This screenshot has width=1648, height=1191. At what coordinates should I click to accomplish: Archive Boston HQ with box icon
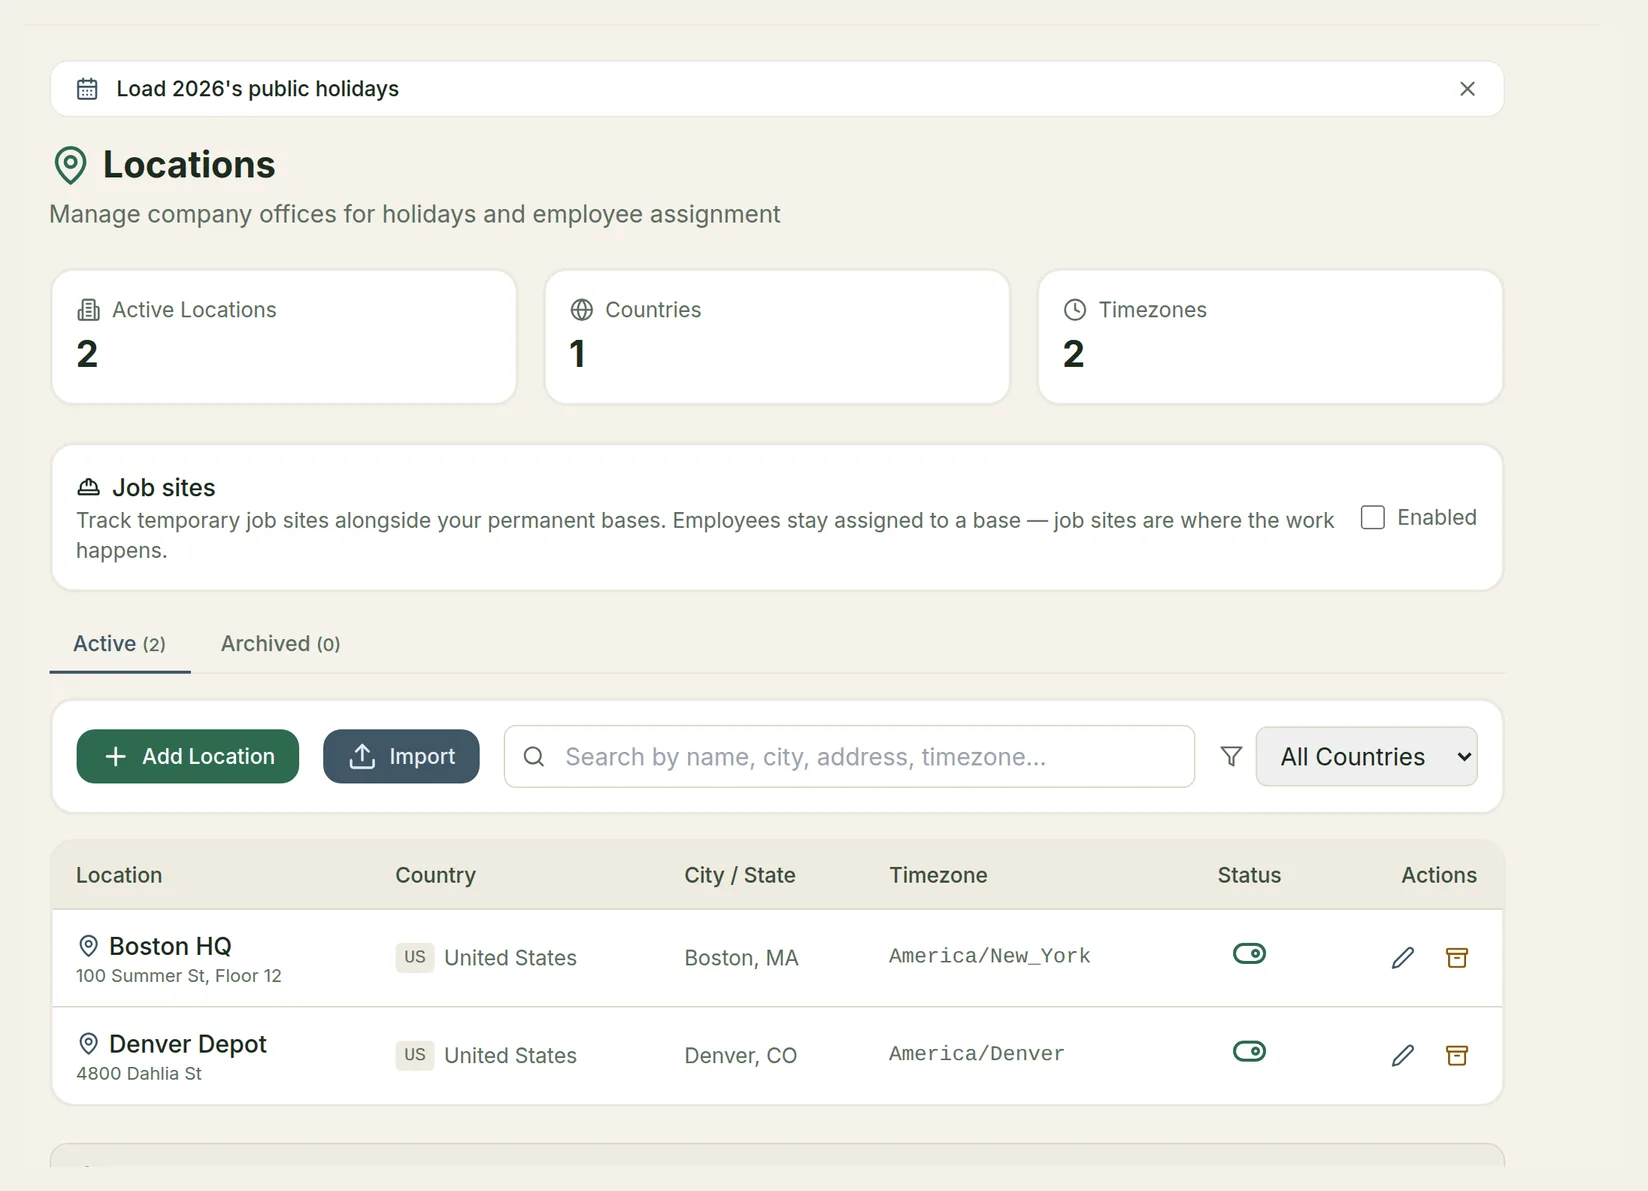point(1457,958)
